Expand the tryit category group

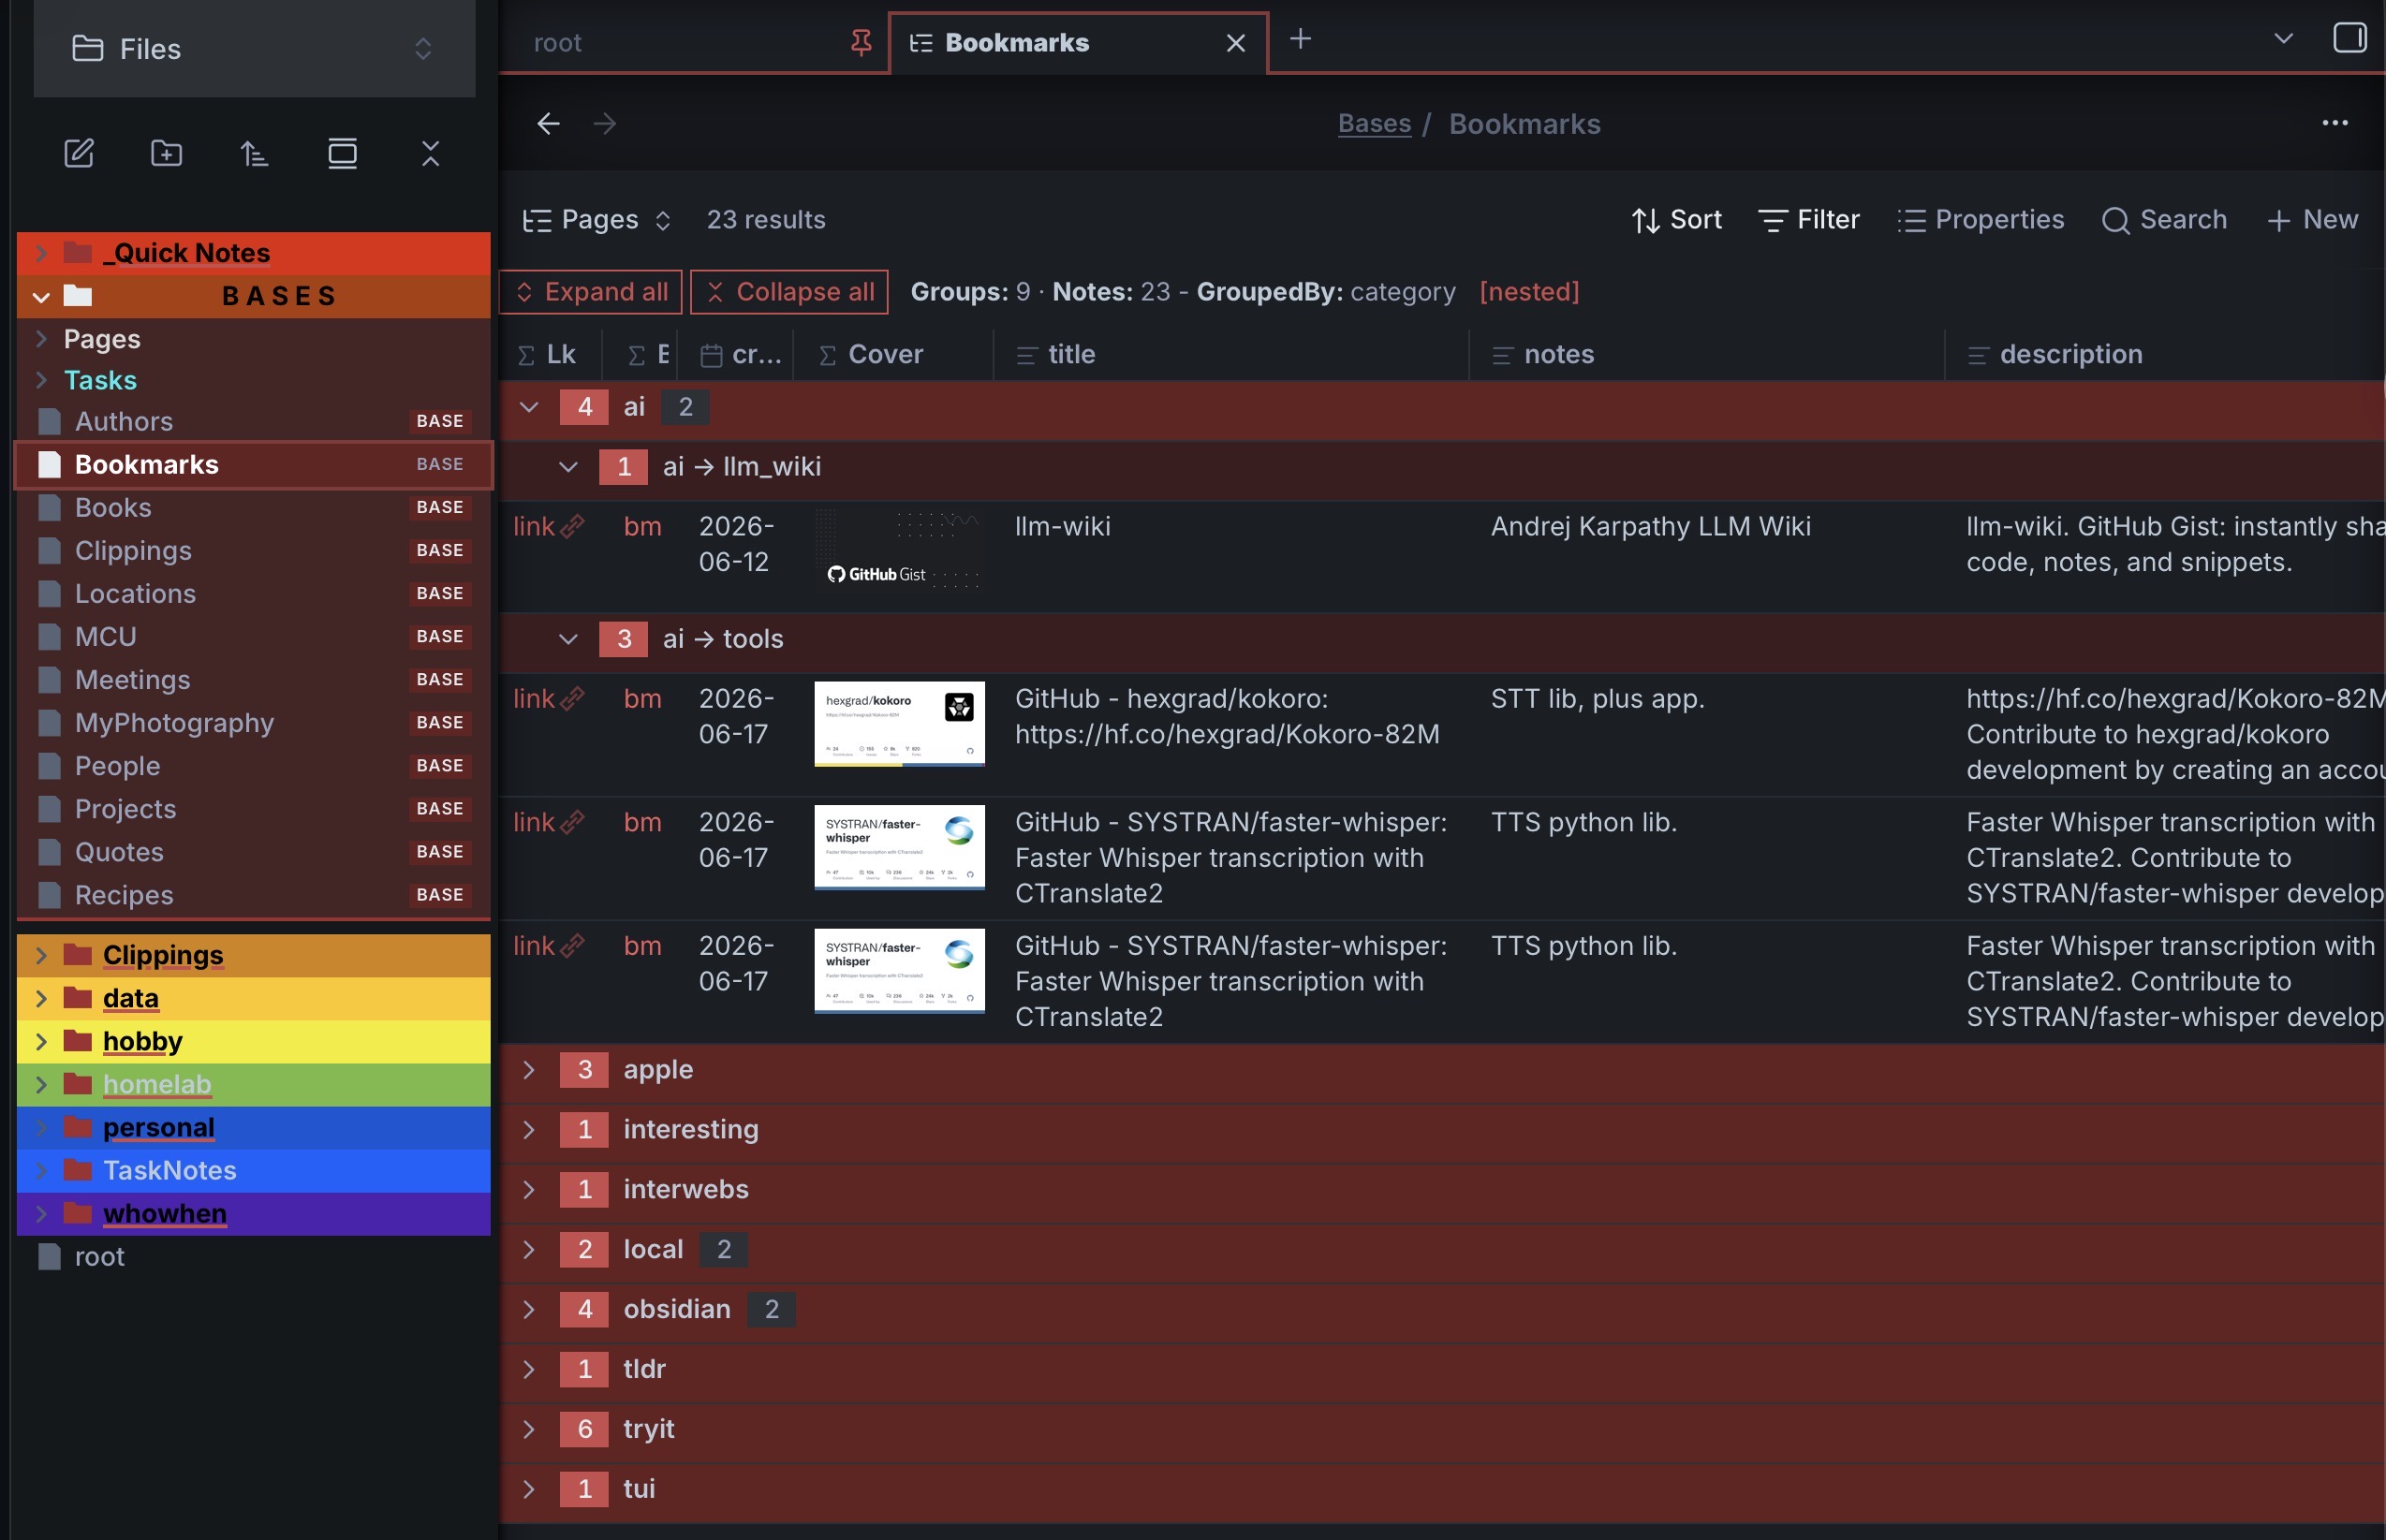tap(529, 1429)
